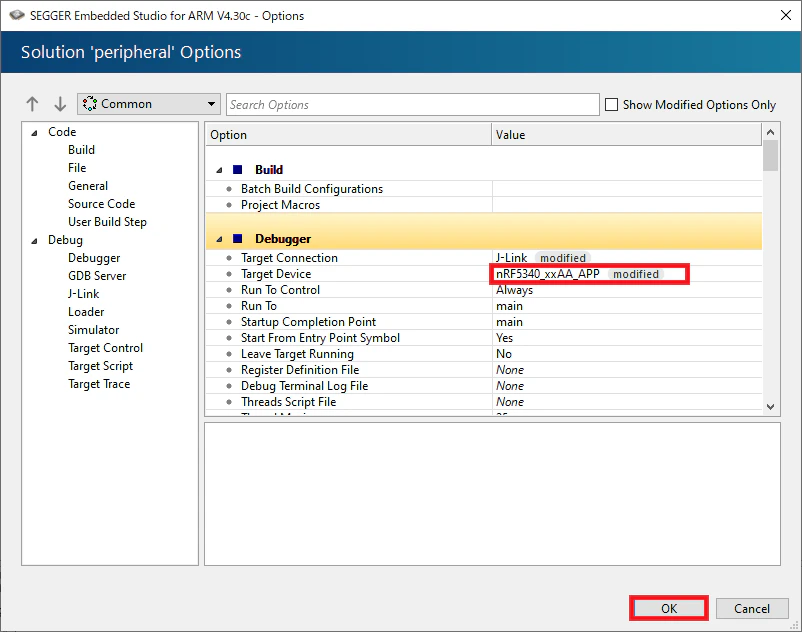This screenshot has height=632, width=802.
Task: Click the Debugger group blue square icon
Action: click(x=237, y=238)
